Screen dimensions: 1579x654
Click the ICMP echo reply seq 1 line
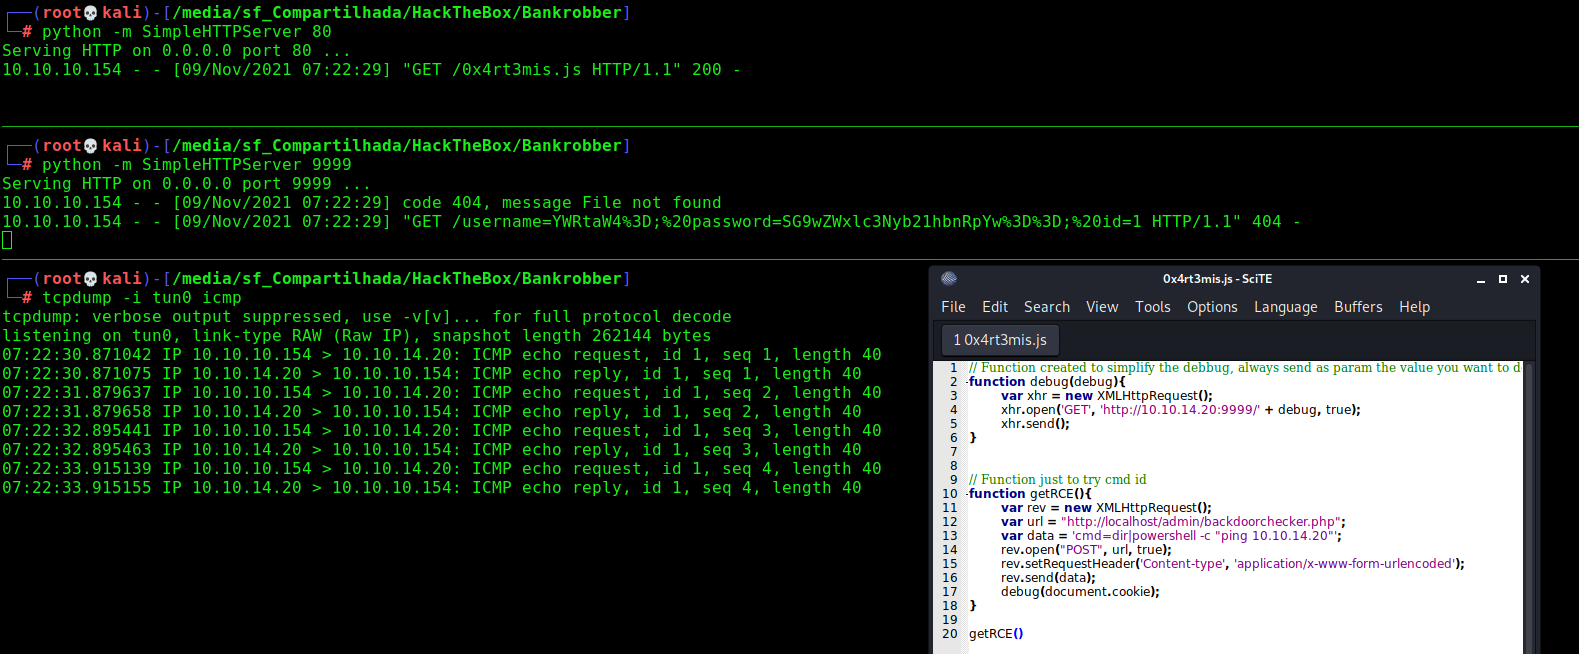tap(432, 374)
